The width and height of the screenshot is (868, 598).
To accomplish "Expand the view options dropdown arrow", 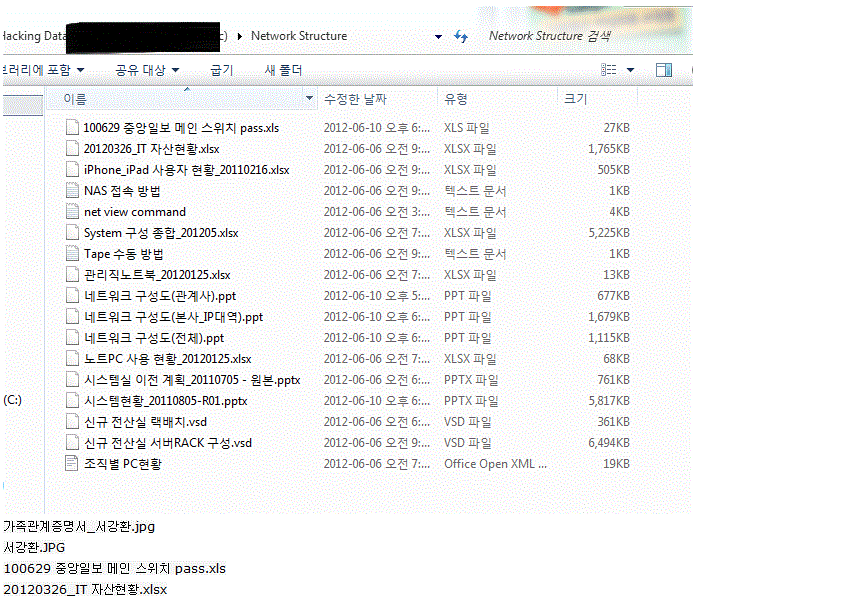I will [x=630, y=70].
